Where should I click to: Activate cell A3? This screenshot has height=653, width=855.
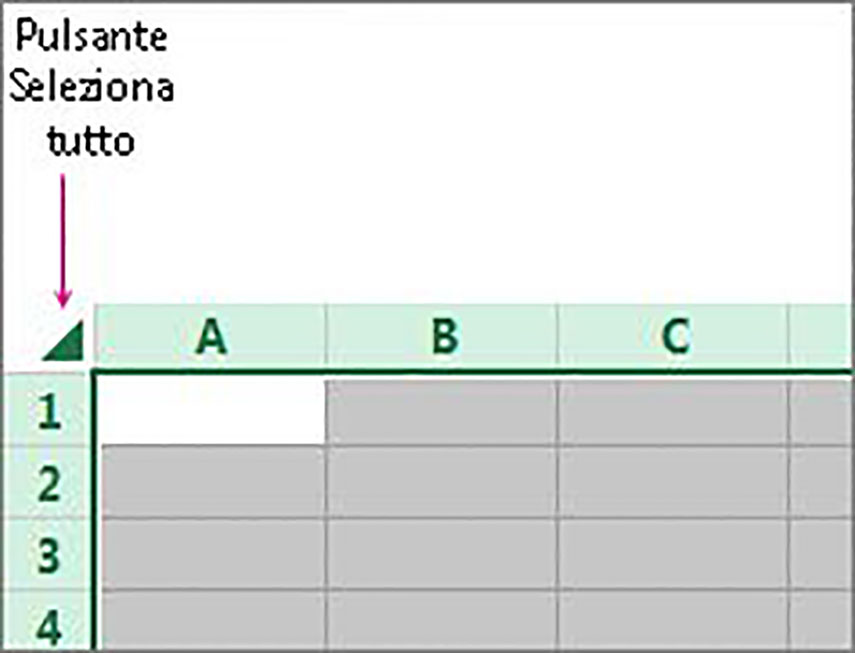point(213,555)
